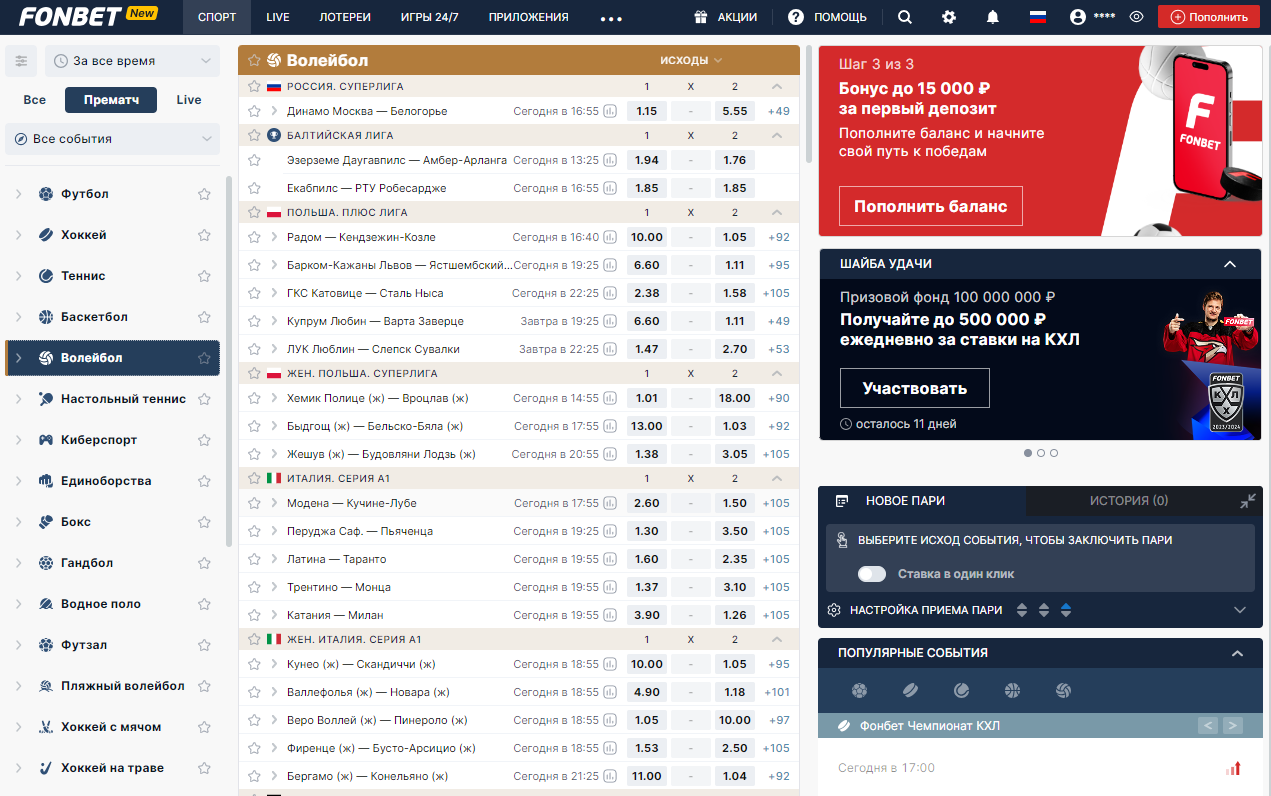The height and width of the screenshot is (796, 1271).
Task: Select third promo carousel dot
Action: (x=1054, y=453)
